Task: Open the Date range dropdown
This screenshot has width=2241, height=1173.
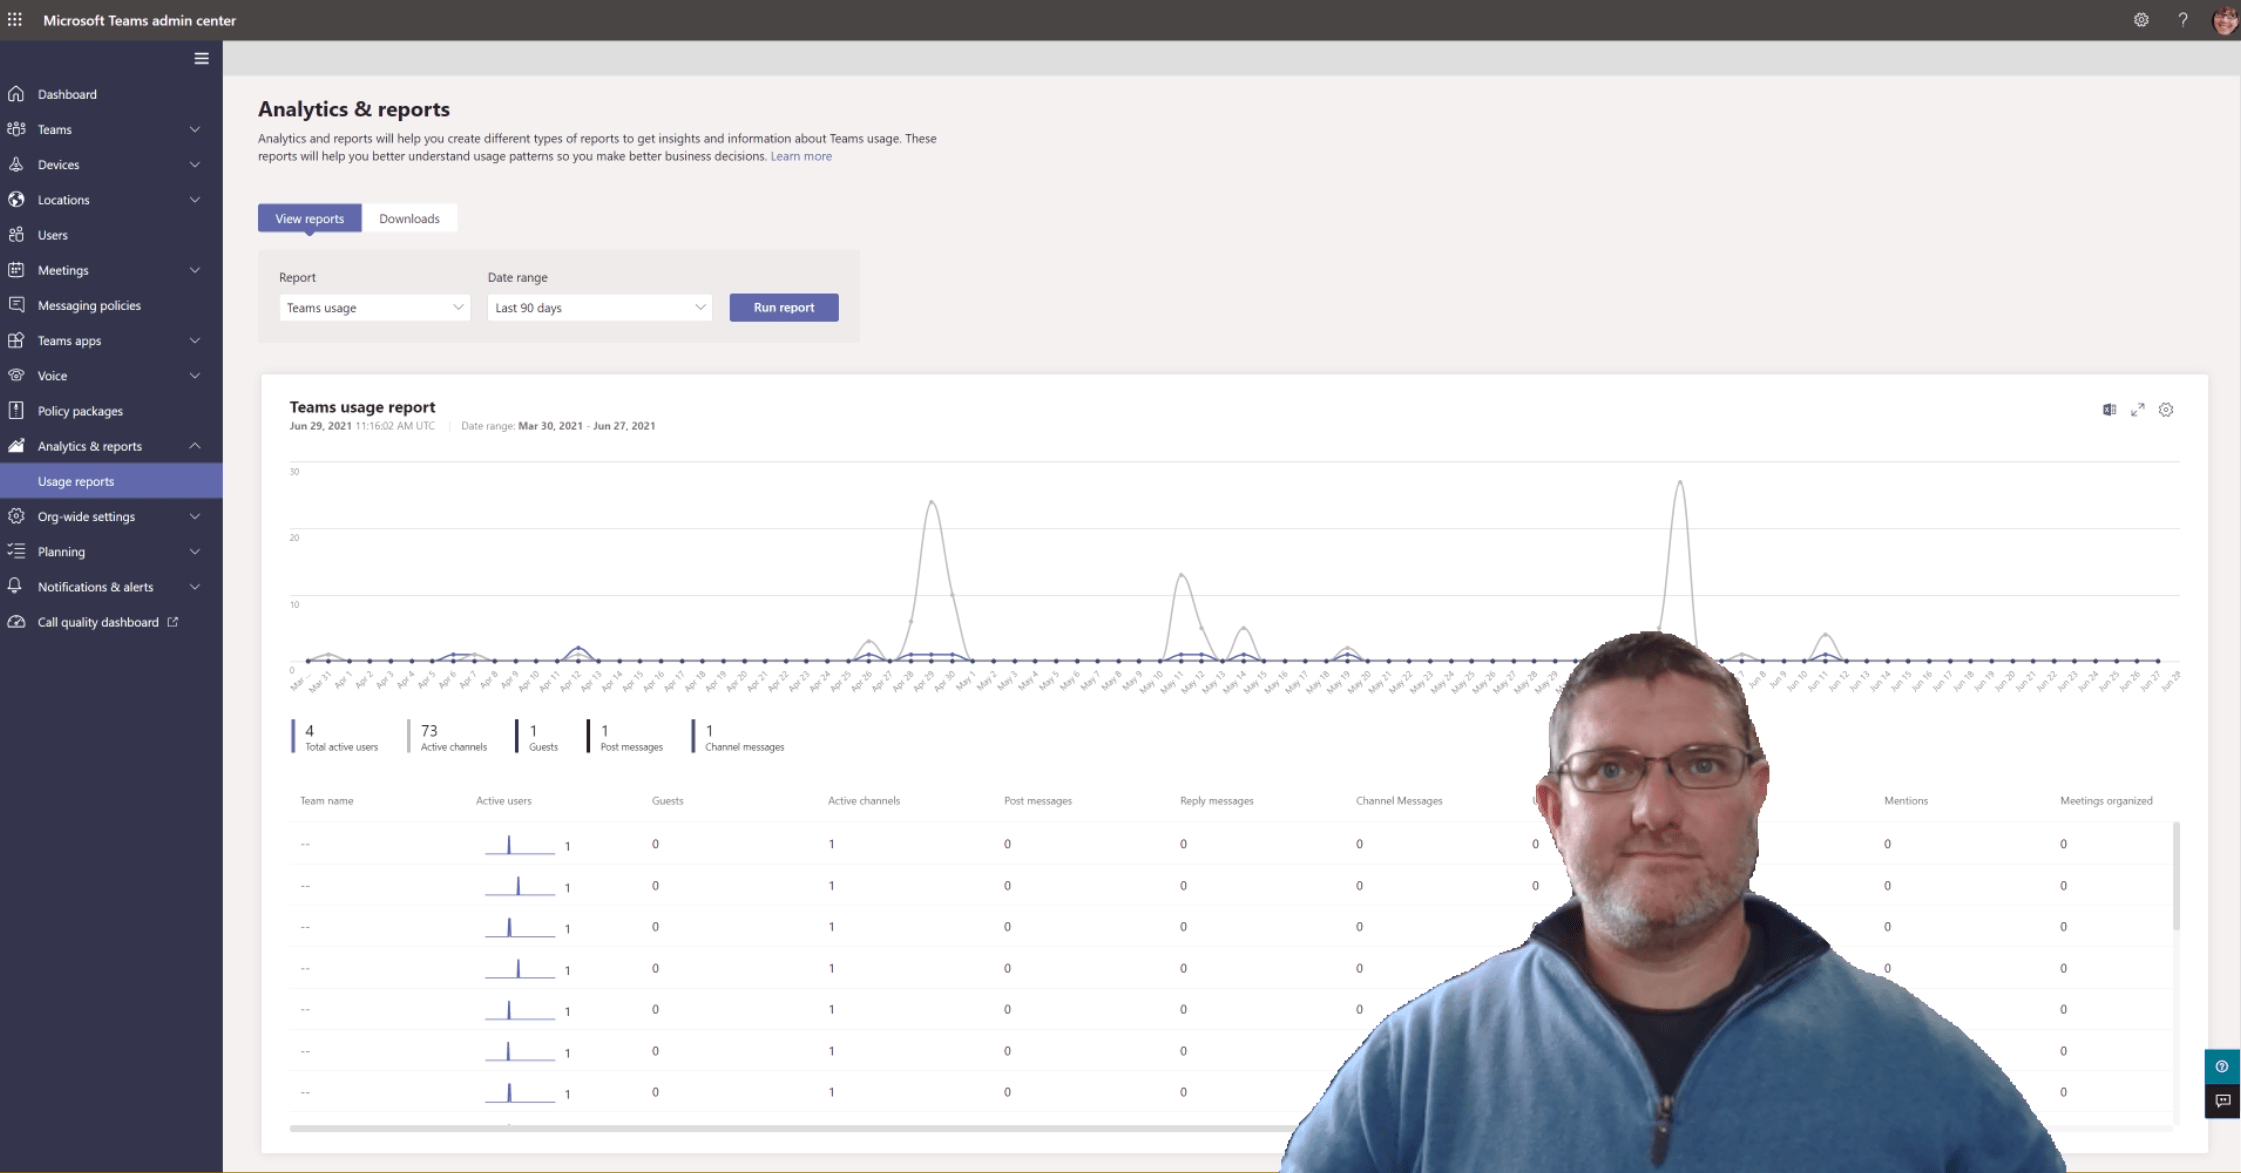Action: 599,308
